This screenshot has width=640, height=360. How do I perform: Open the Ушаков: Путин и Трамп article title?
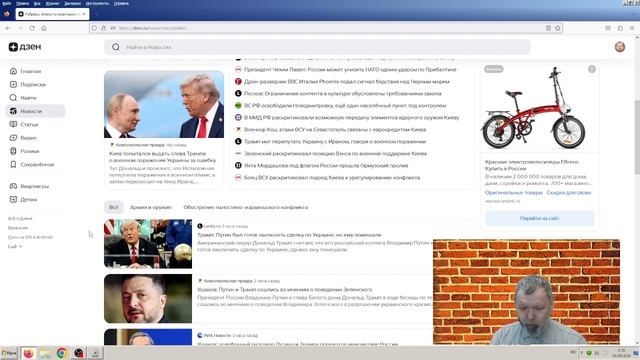coord(284,289)
